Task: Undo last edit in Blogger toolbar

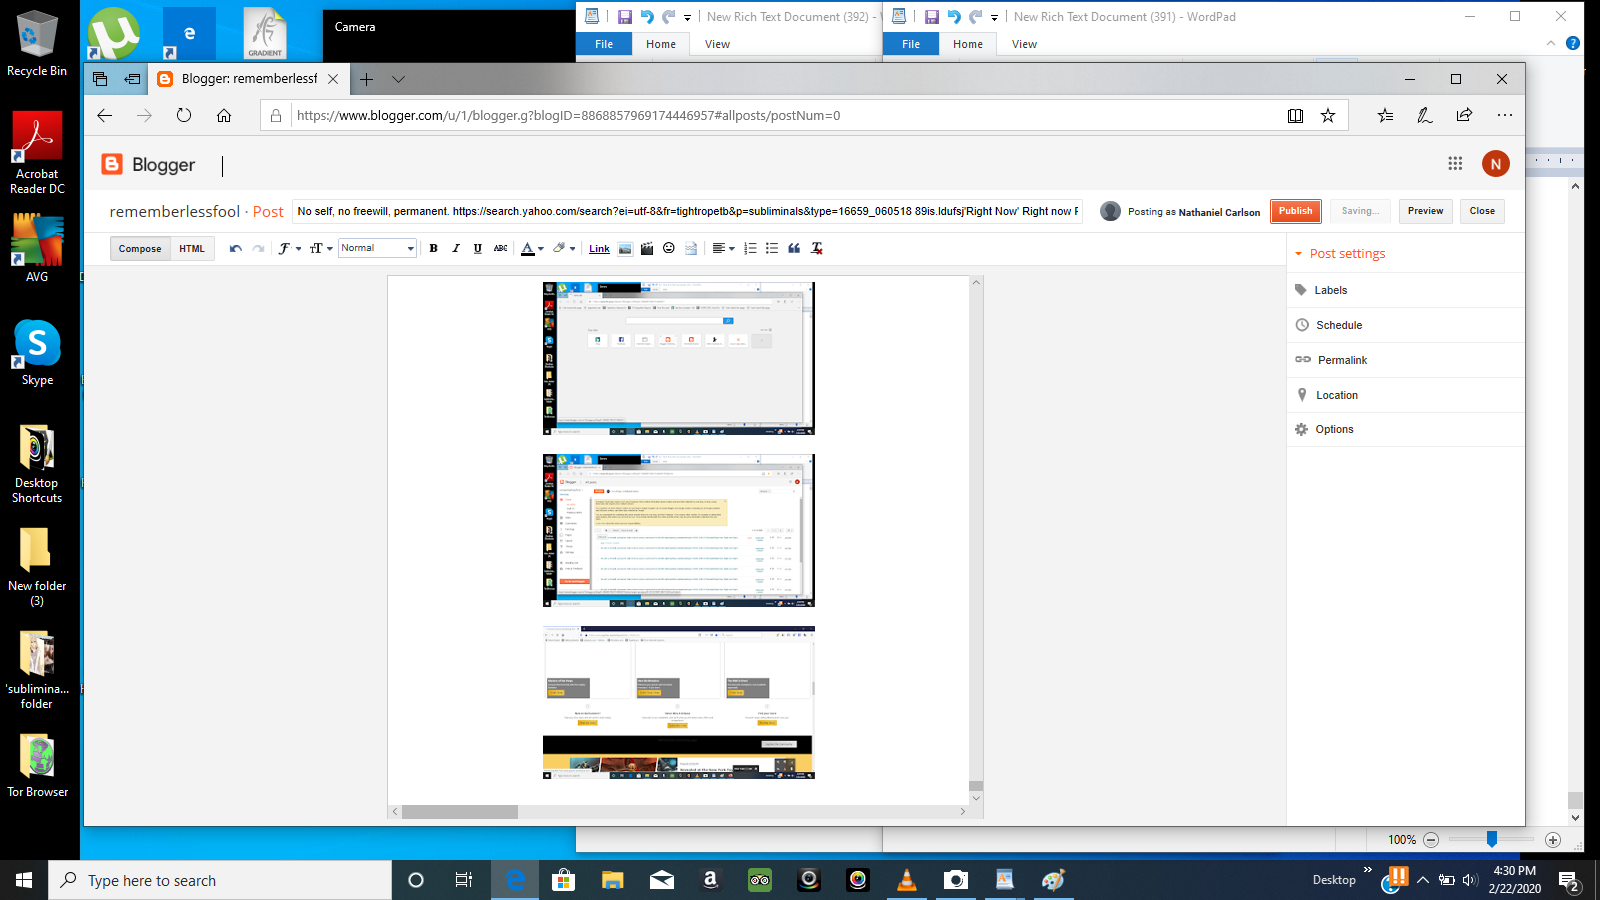Action: click(235, 249)
